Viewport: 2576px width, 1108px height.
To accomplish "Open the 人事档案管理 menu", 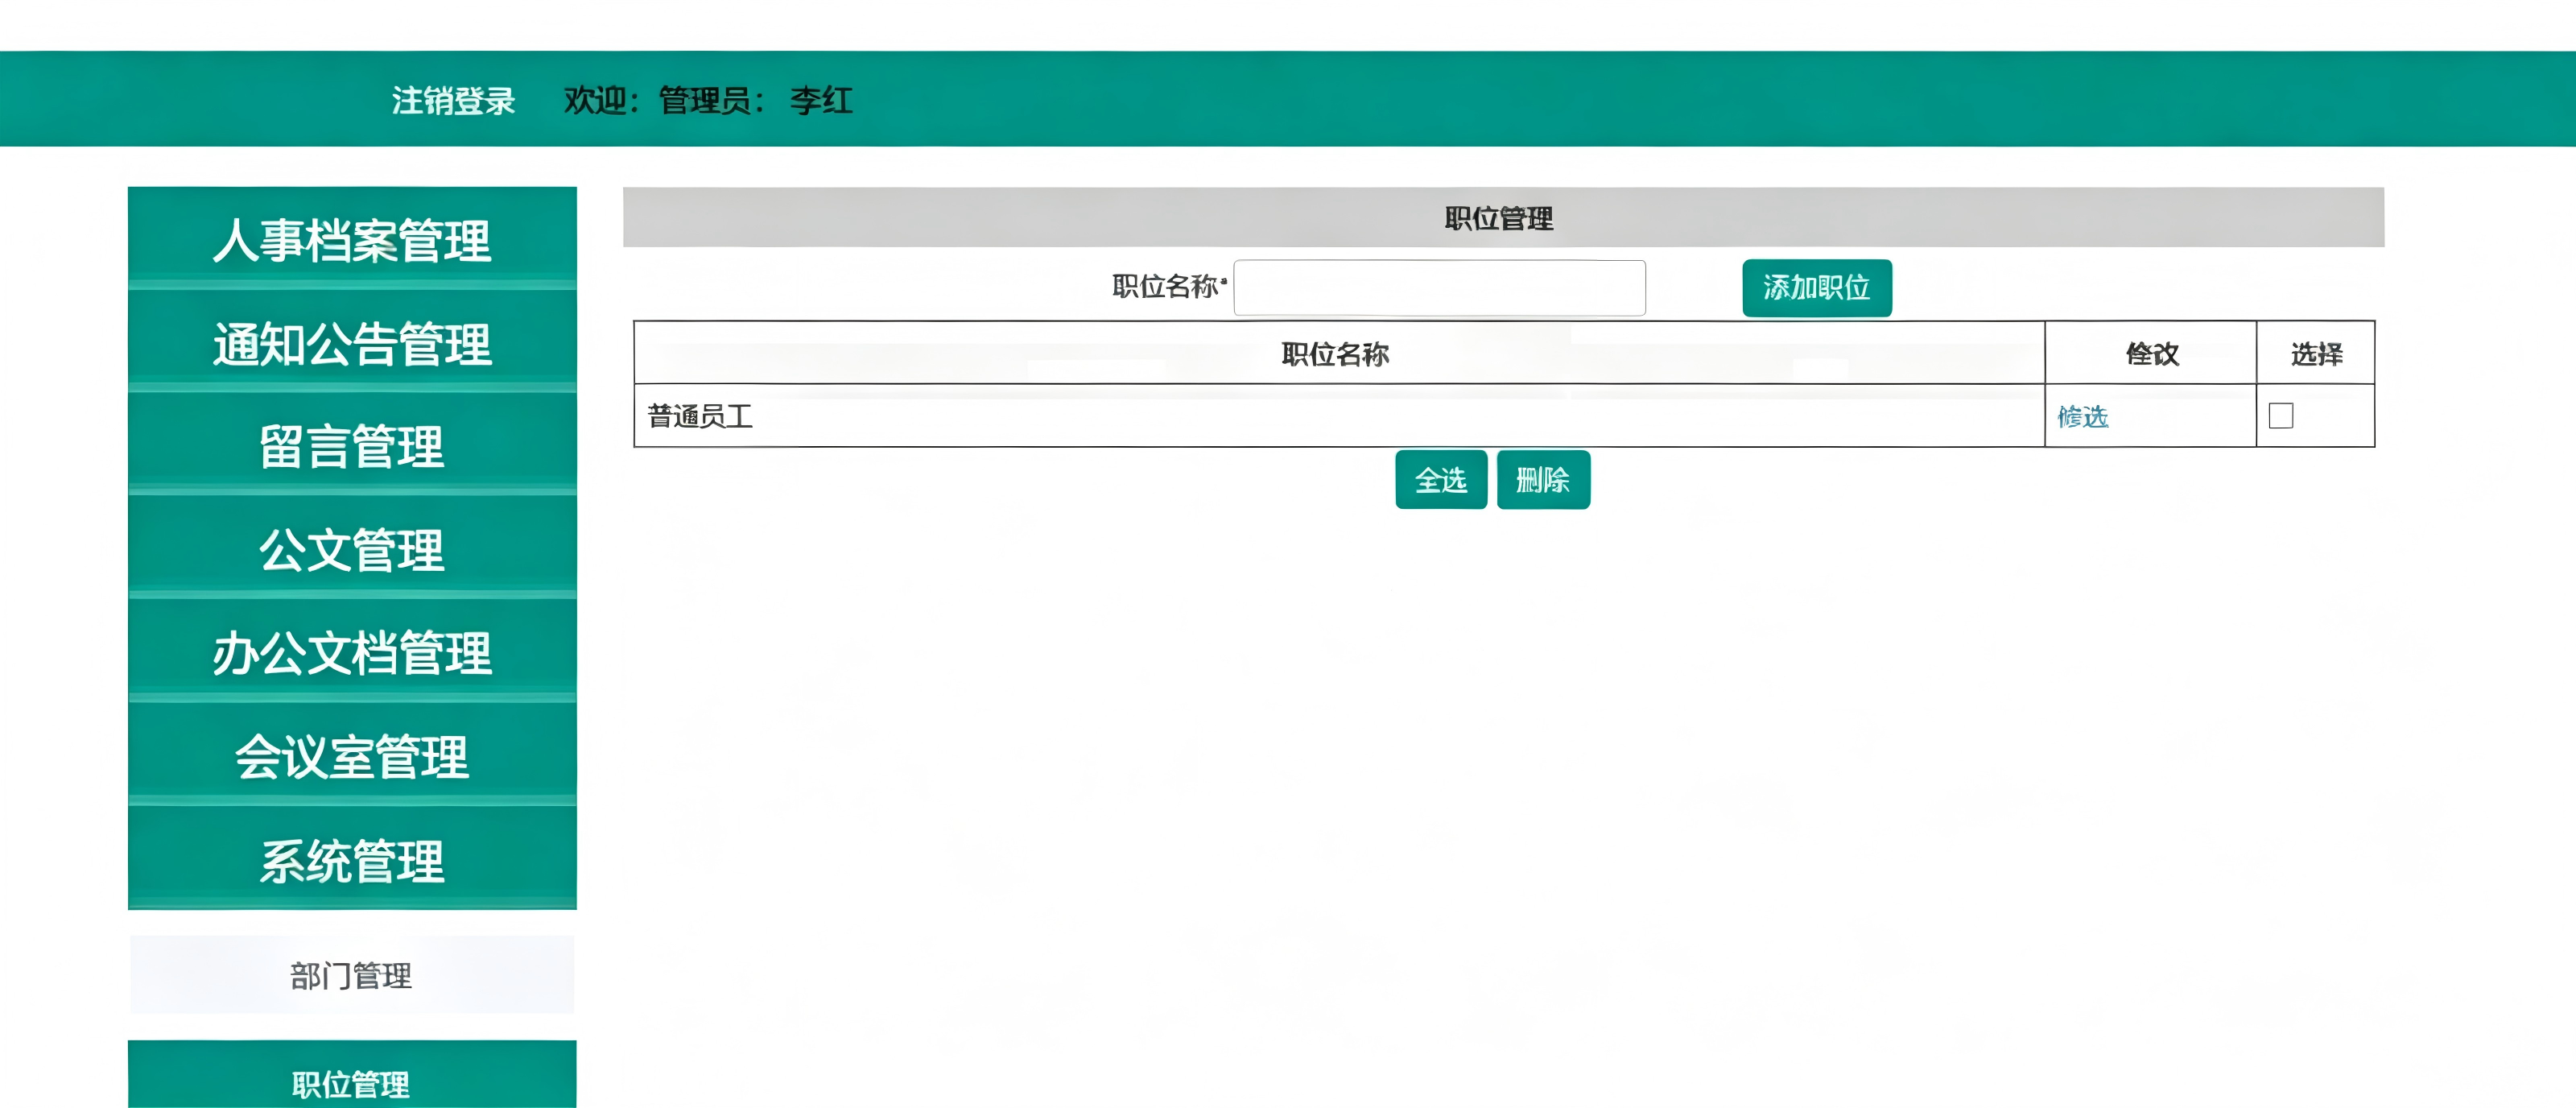I will [352, 238].
